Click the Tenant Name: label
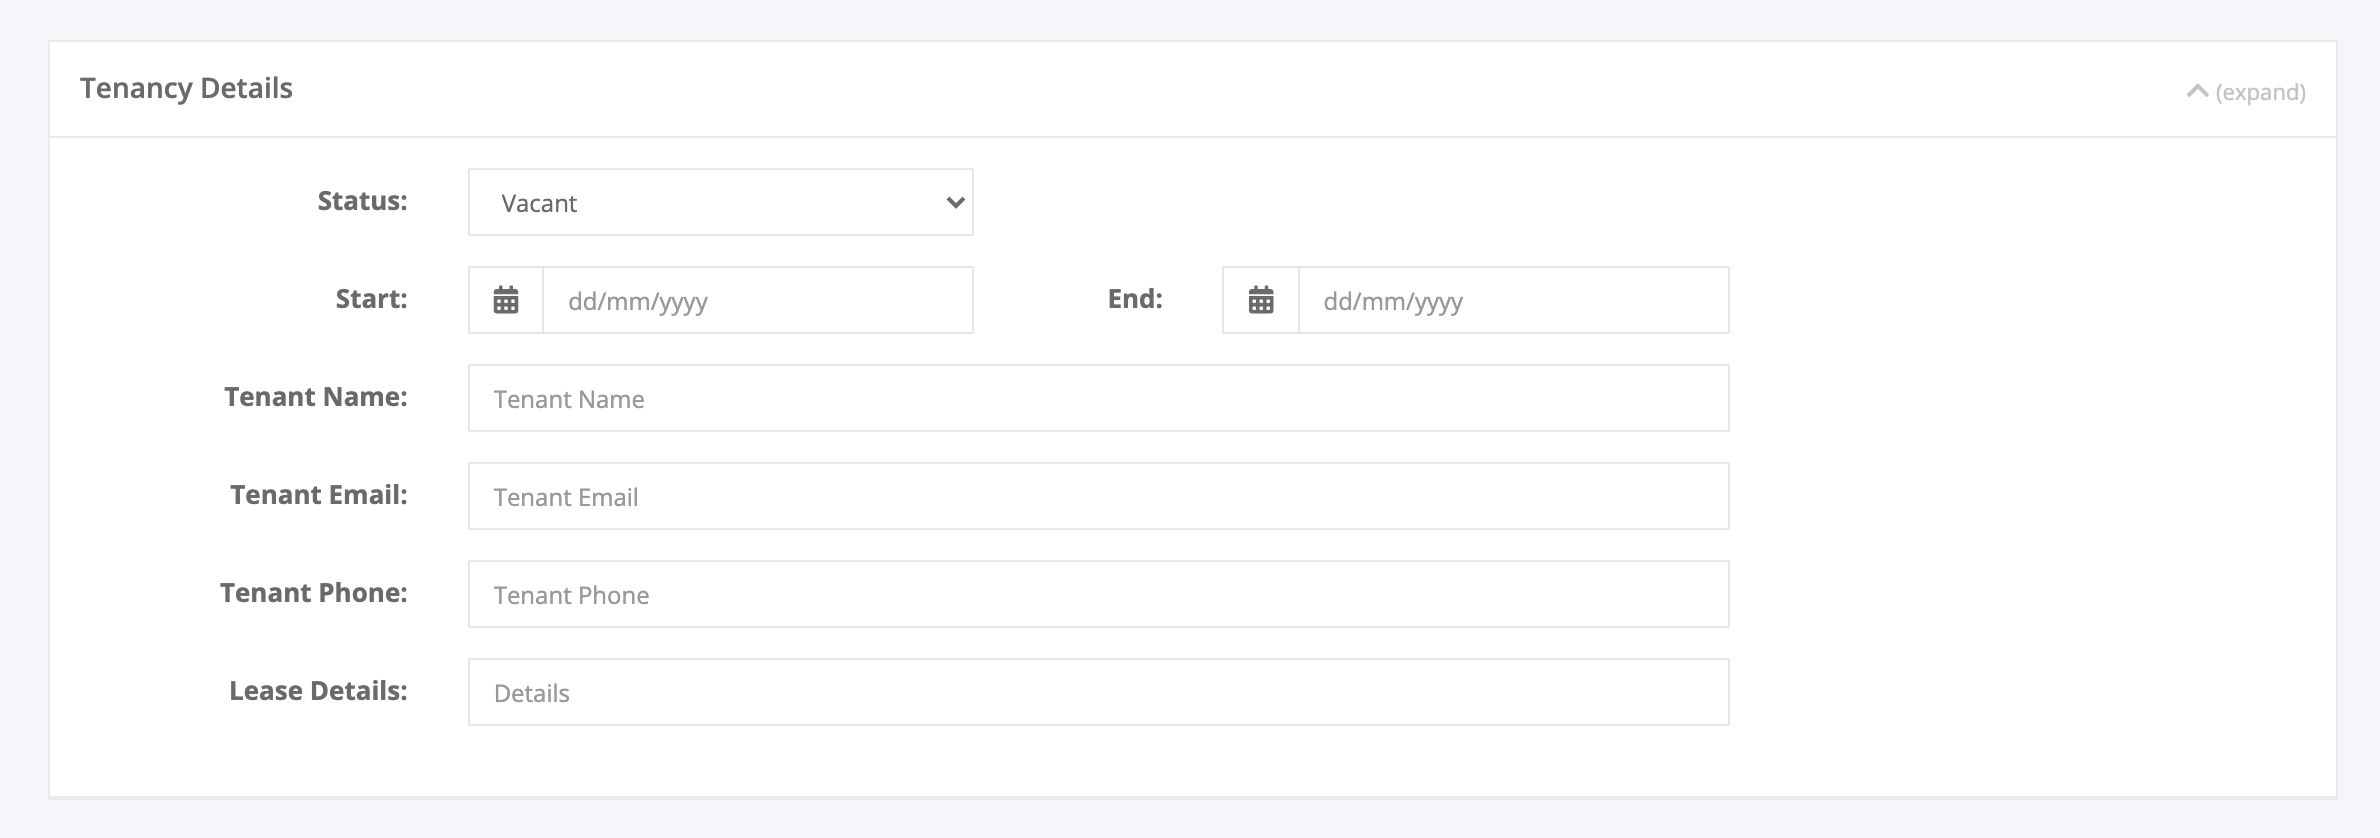Screen dimensions: 2380x838 coord(316,397)
